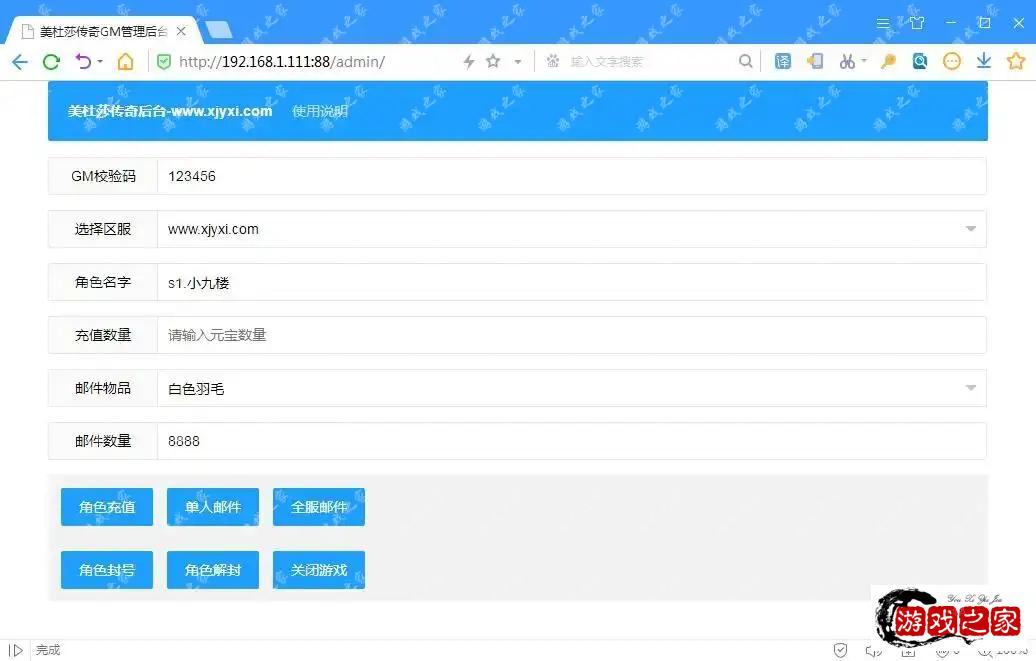
Task: Click the scissors screenshot tool icon
Action: click(847, 62)
